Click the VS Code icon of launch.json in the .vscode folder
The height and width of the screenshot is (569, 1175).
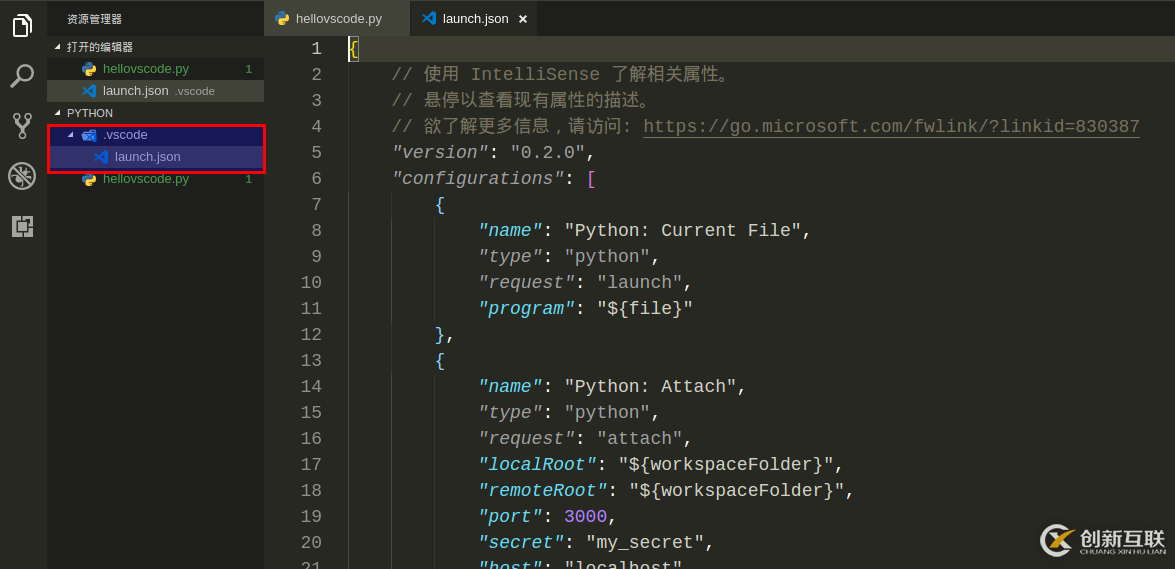click(100, 157)
